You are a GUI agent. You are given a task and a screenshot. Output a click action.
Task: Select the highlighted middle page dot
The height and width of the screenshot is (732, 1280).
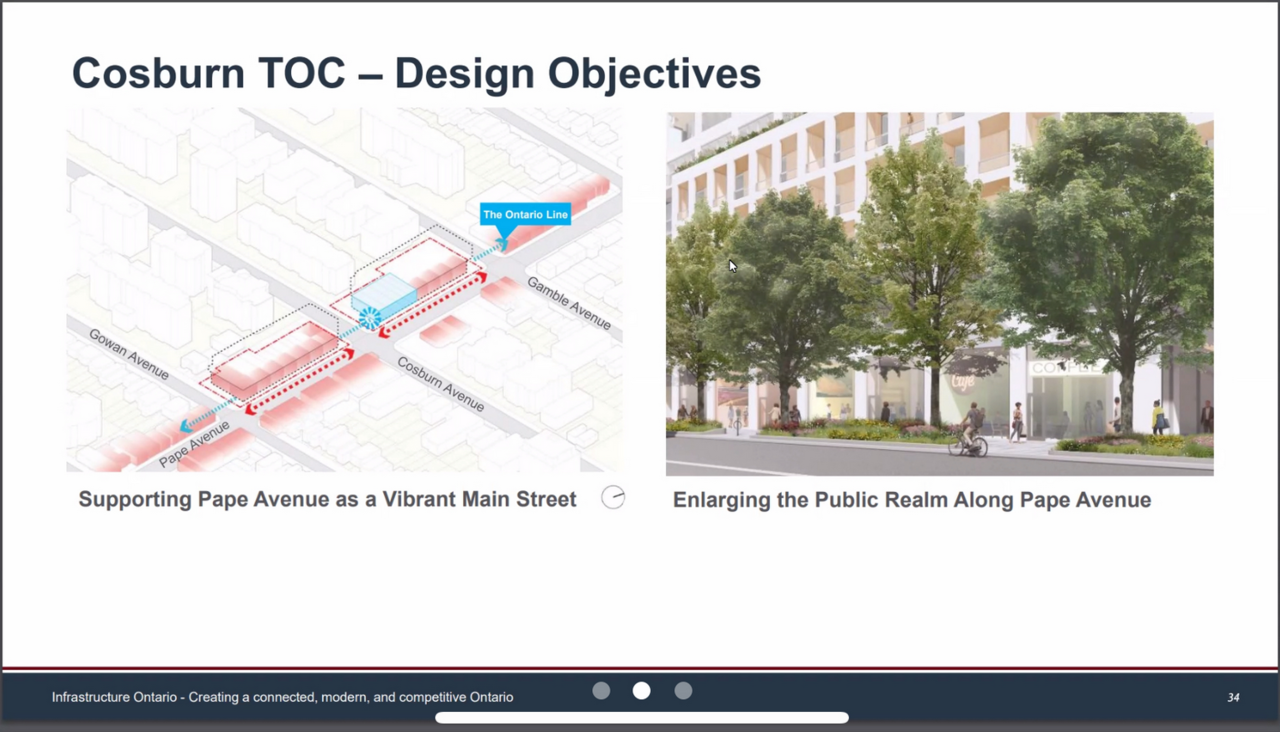coord(642,691)
